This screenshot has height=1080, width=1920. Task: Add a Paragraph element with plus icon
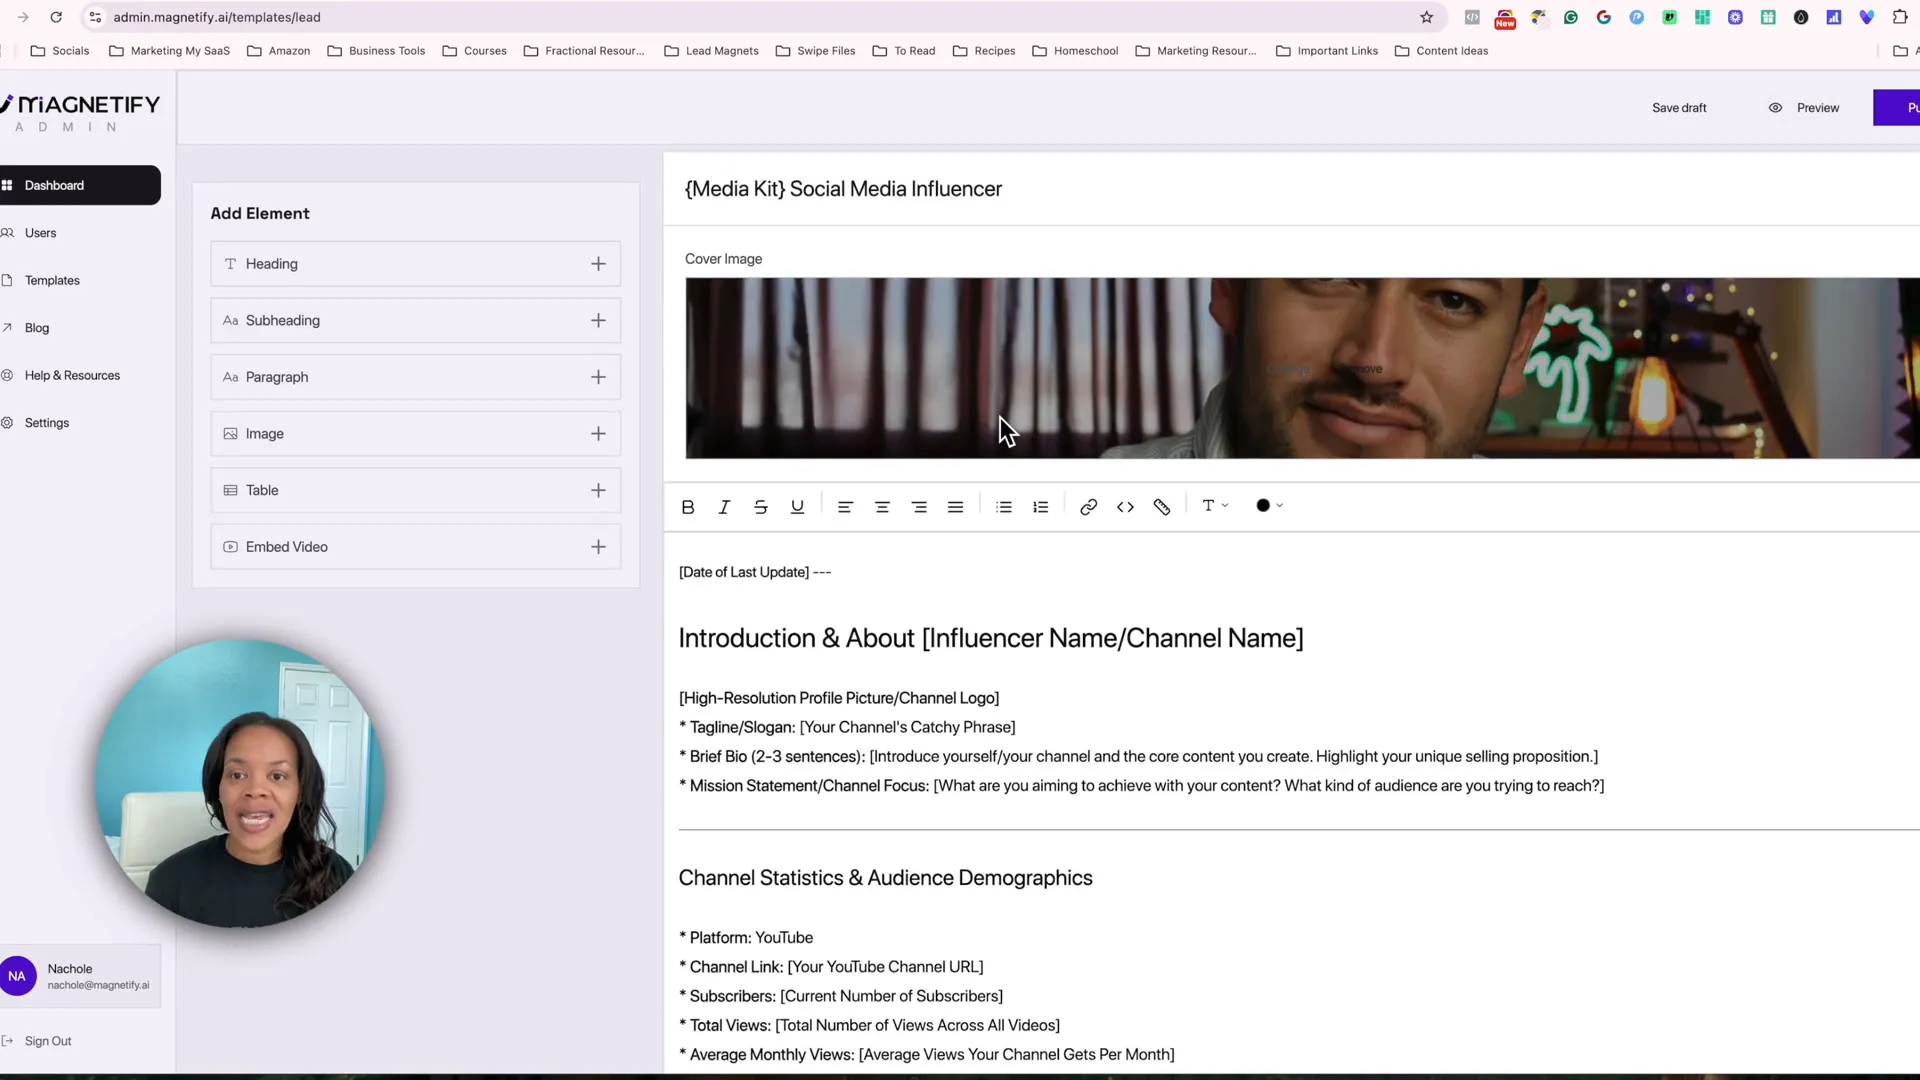click(598, 377)
